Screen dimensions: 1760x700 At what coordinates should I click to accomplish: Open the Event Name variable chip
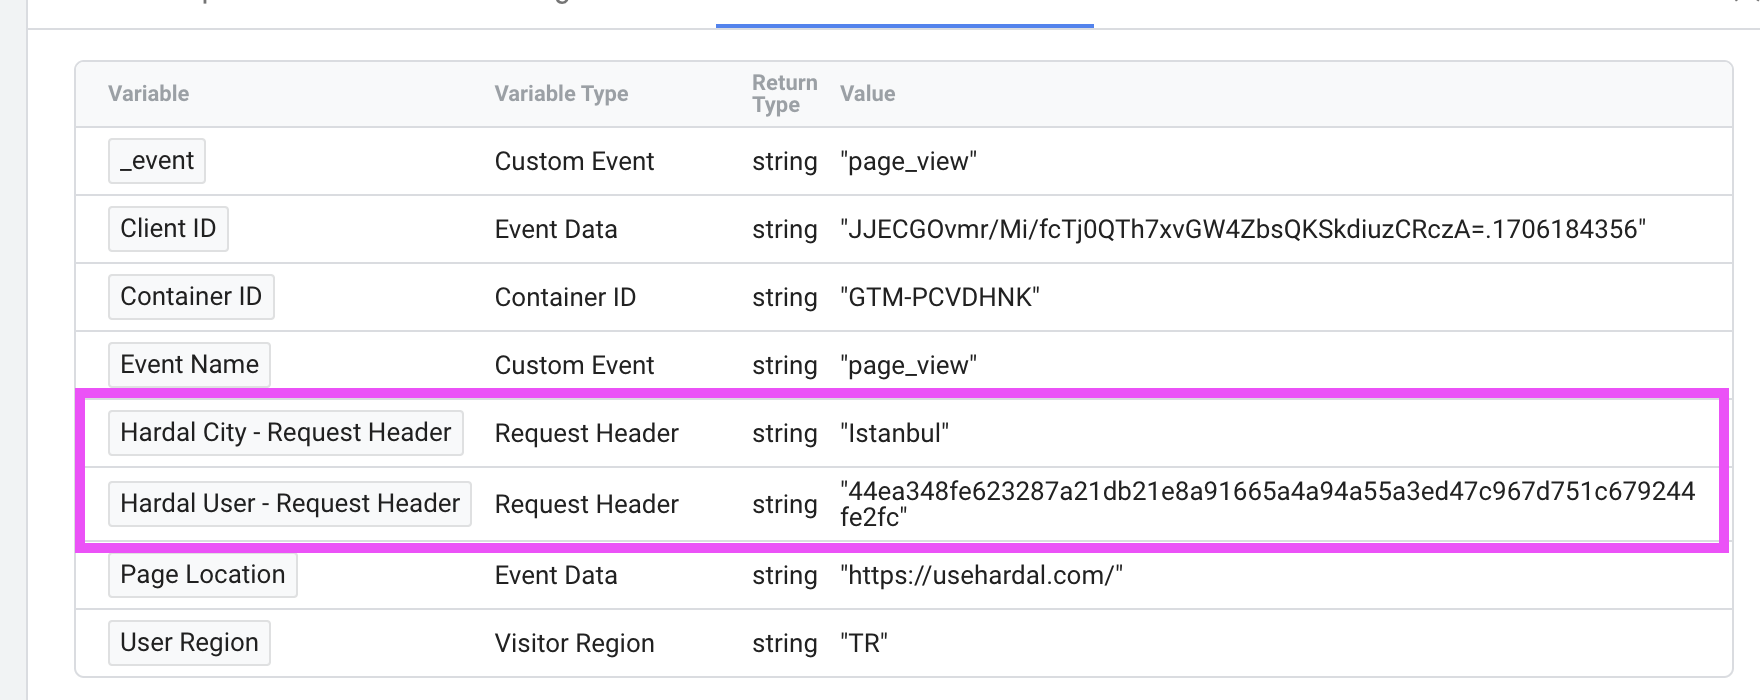coord(189,365)
